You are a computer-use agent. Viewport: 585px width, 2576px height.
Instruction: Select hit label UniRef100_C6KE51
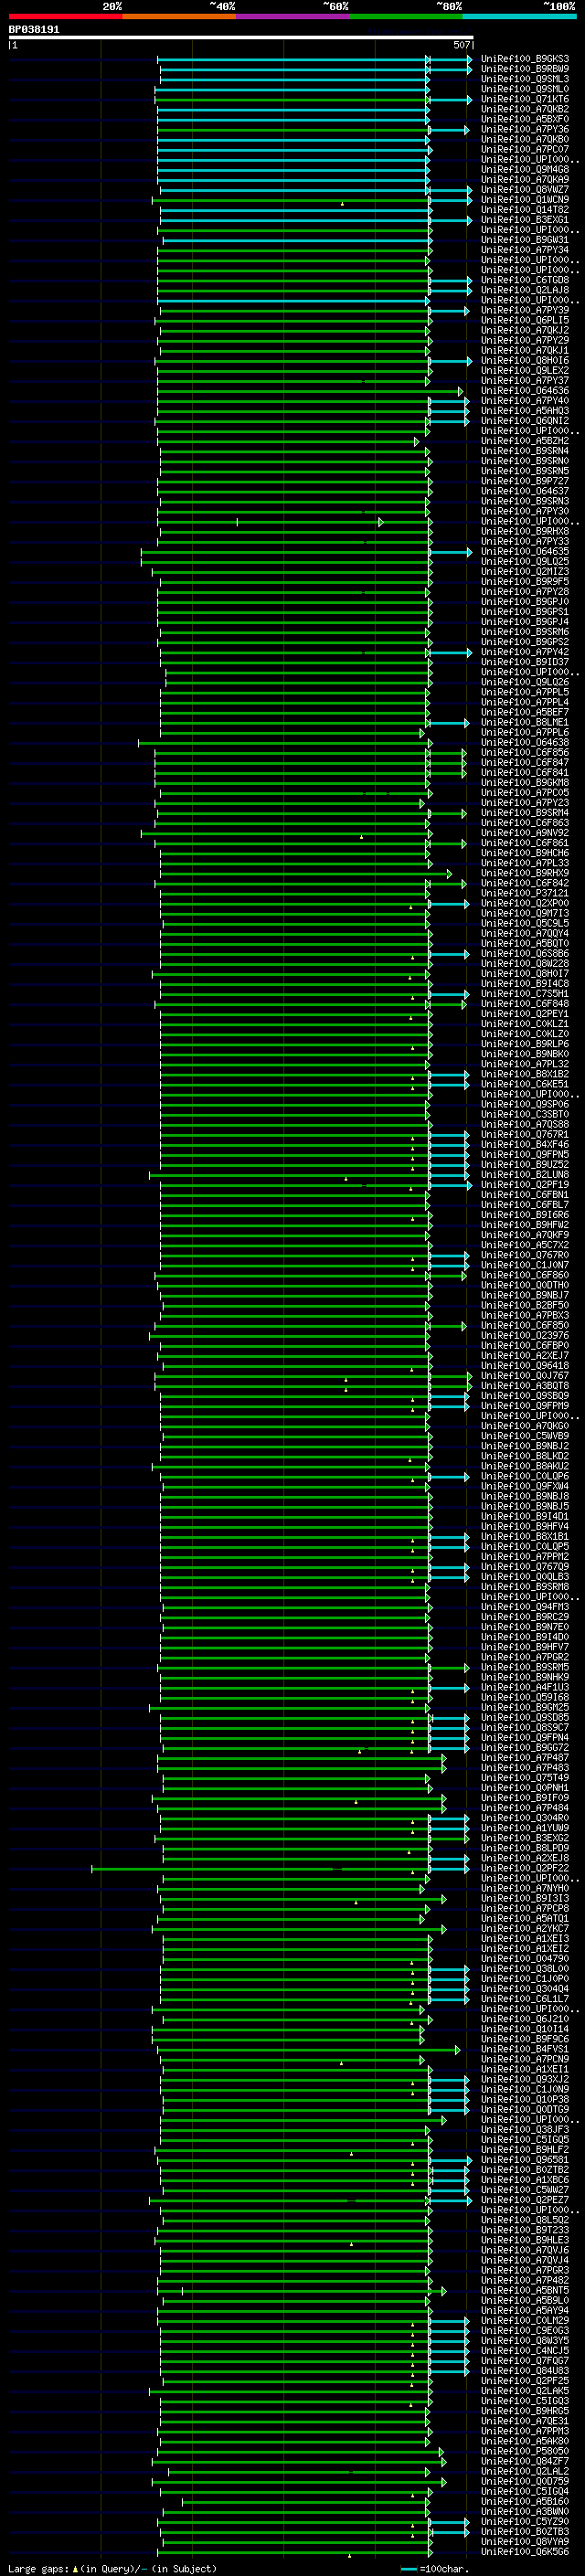pyautogui.click(x=525, y=1084)
